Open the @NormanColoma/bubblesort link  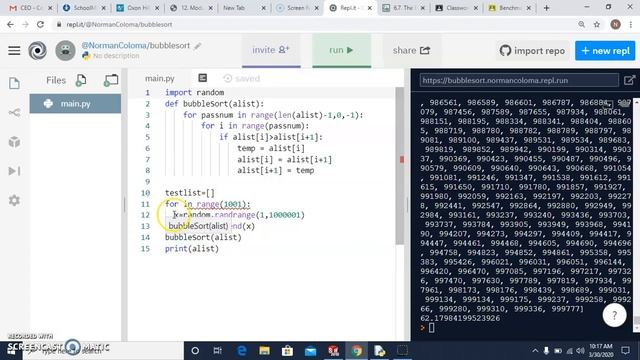pos(136,45)
